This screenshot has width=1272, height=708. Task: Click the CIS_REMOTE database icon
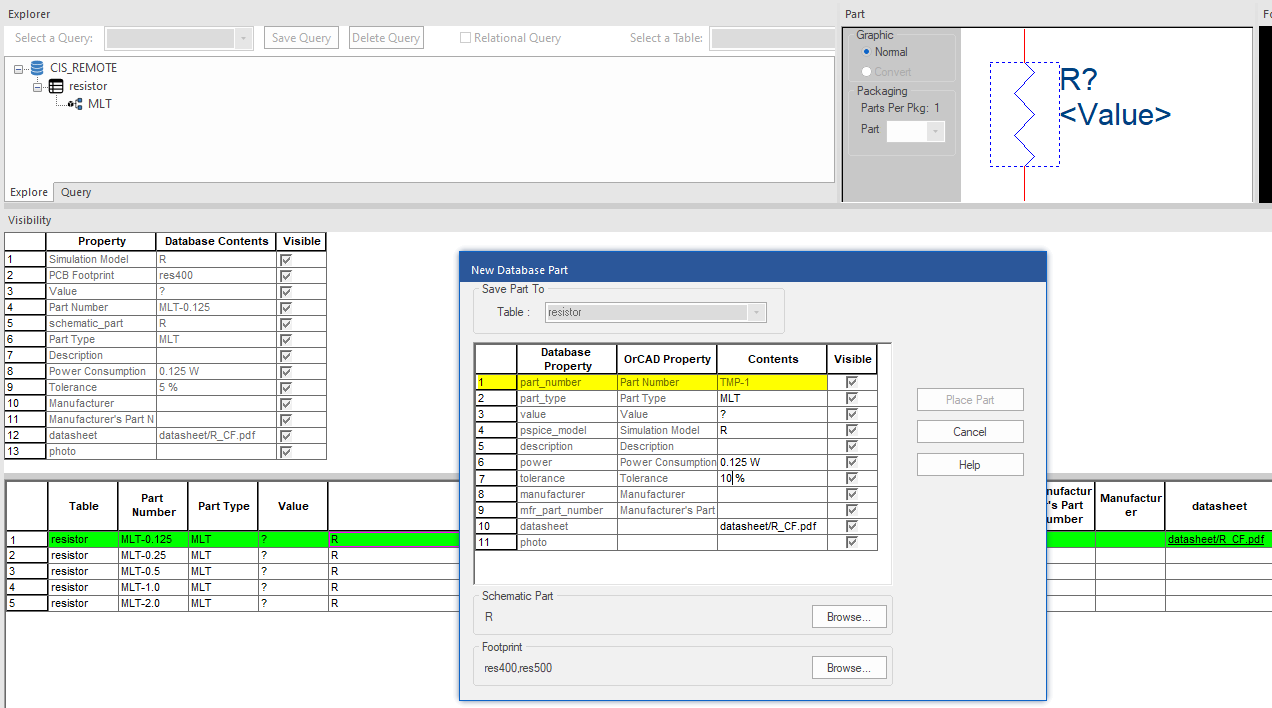(37, 68)
